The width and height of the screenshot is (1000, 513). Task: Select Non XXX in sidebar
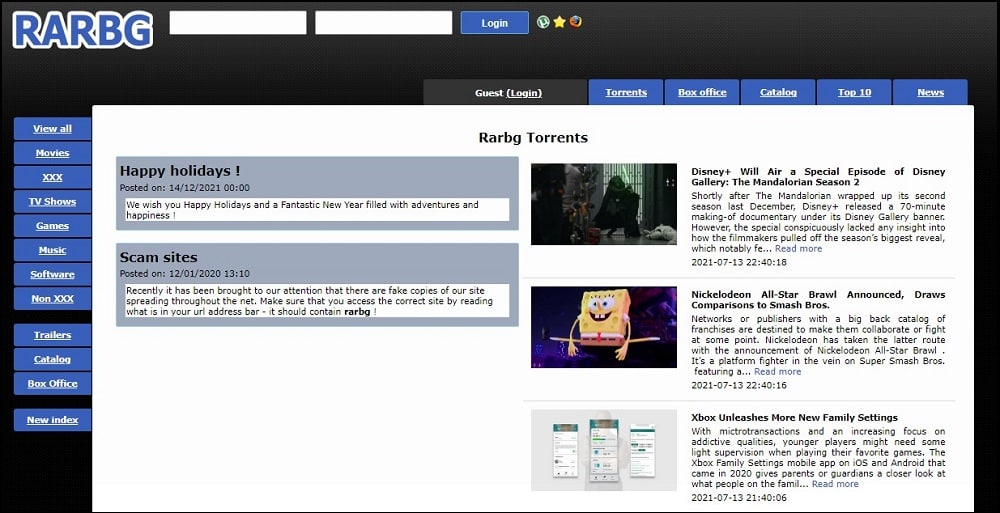coord(52,299)
